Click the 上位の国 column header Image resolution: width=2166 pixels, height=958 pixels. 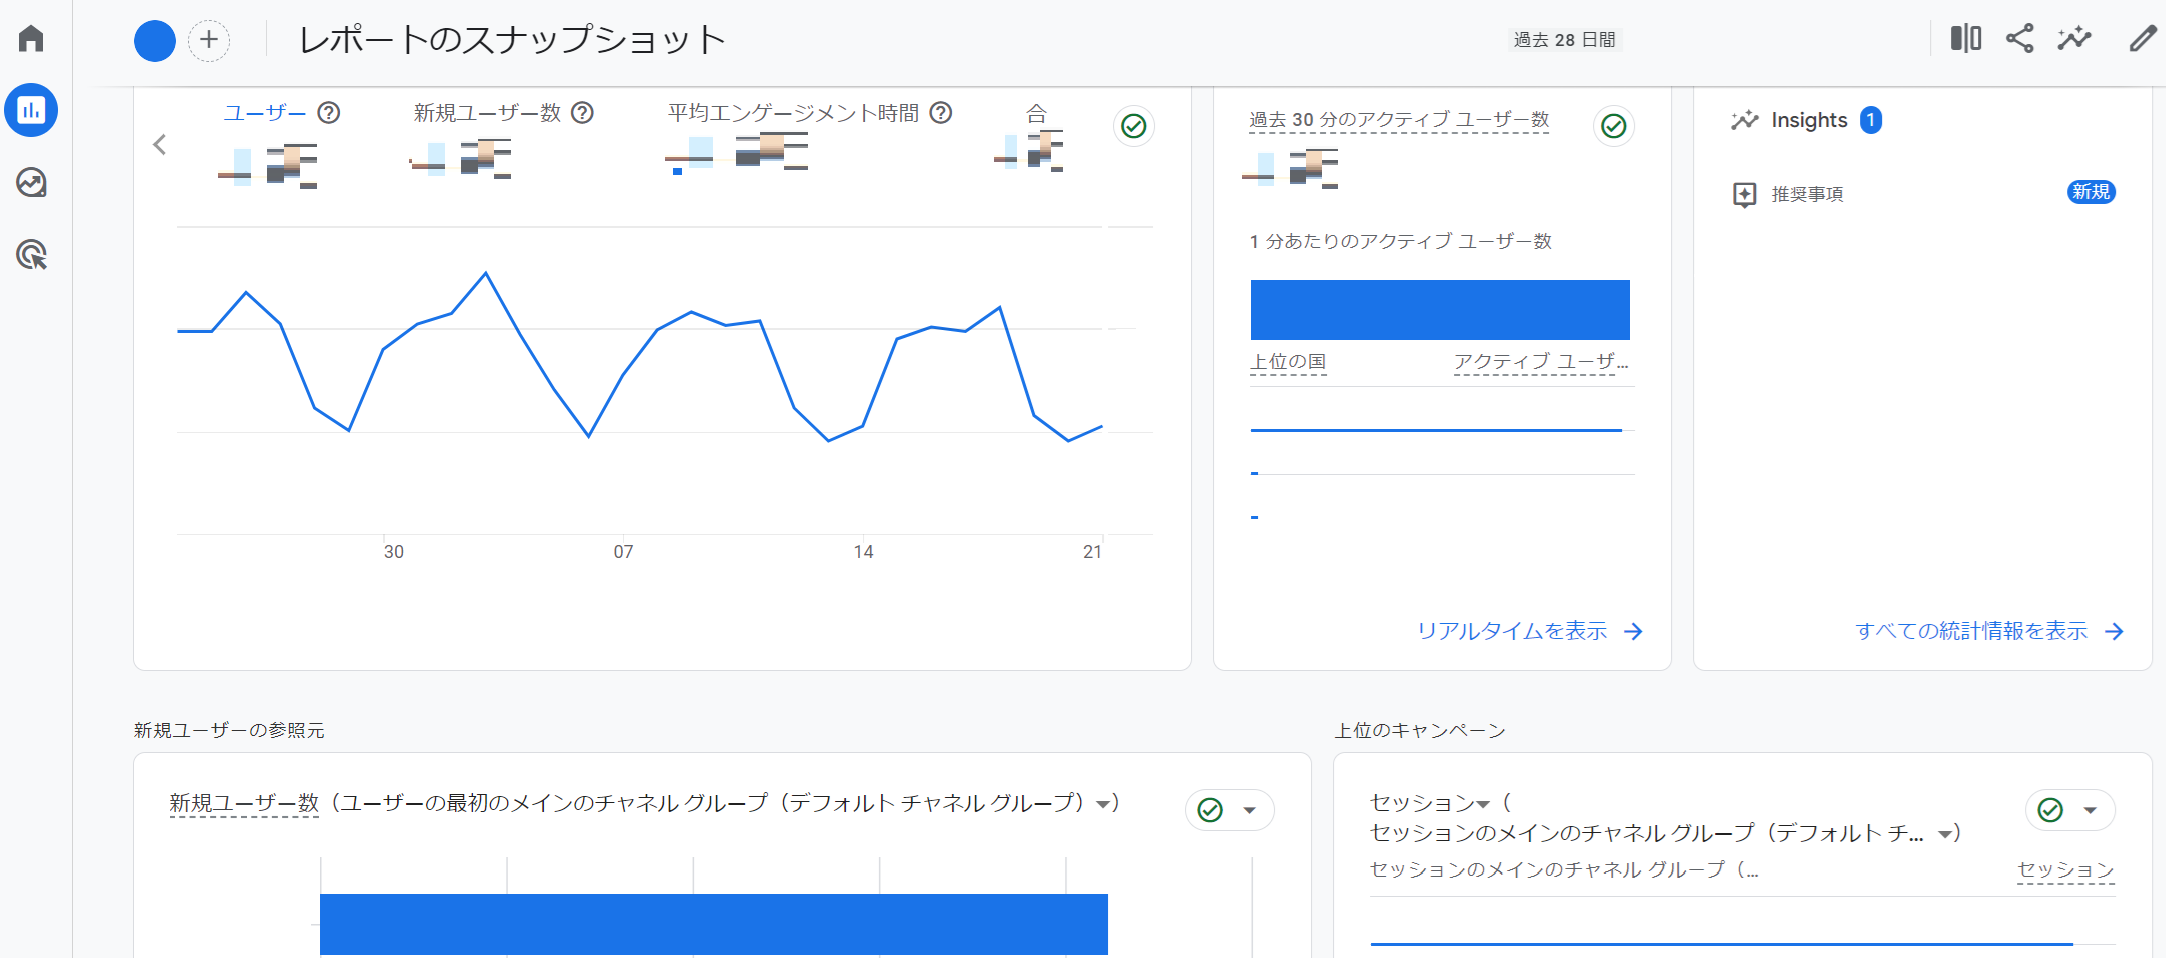click(x=1288, y=362)
